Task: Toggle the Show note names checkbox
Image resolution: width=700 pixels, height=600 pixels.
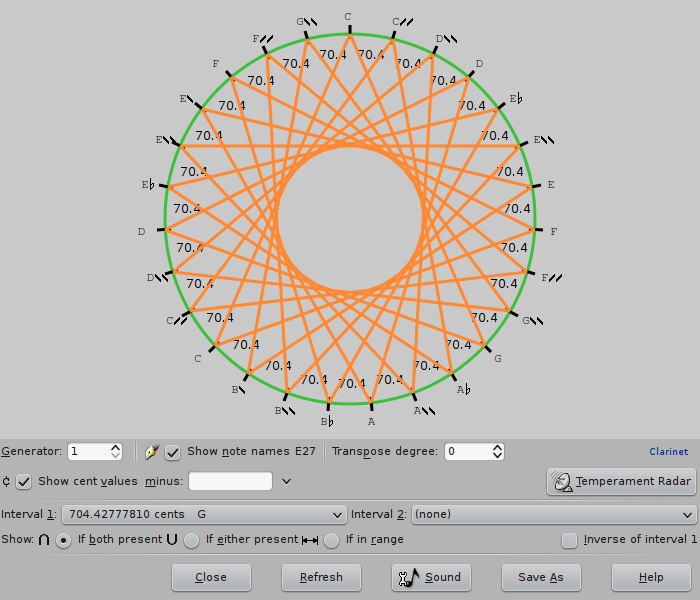Action: point(173,452)
